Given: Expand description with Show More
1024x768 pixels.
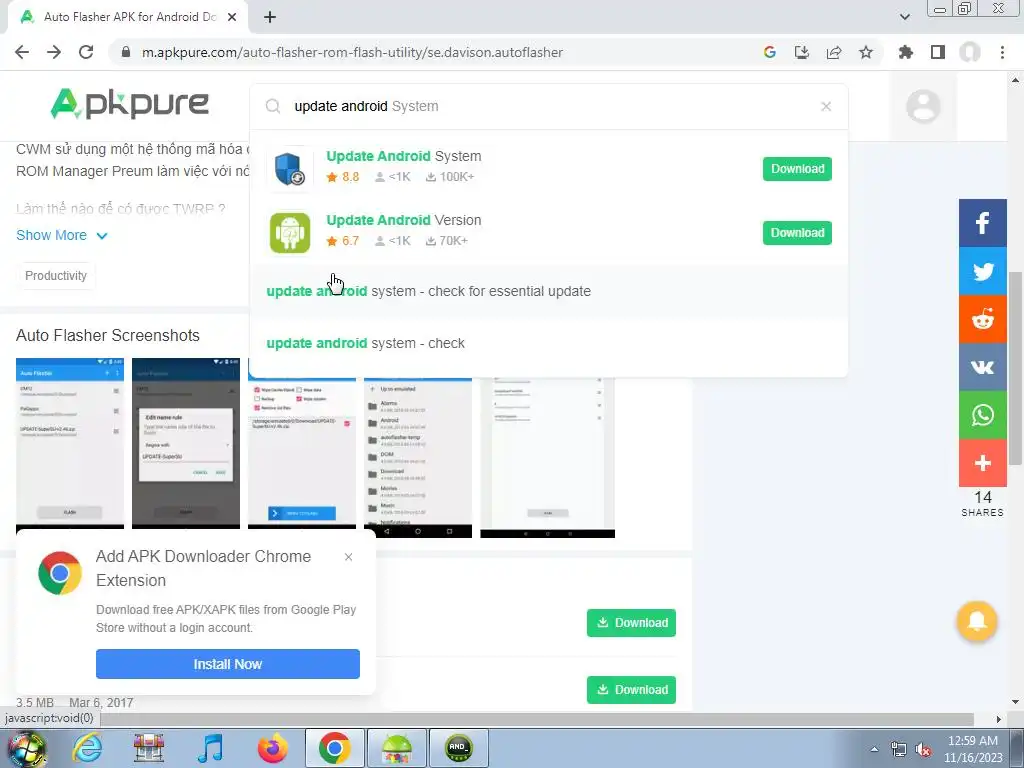Looking at the screenshot, I should click(61, 235).
